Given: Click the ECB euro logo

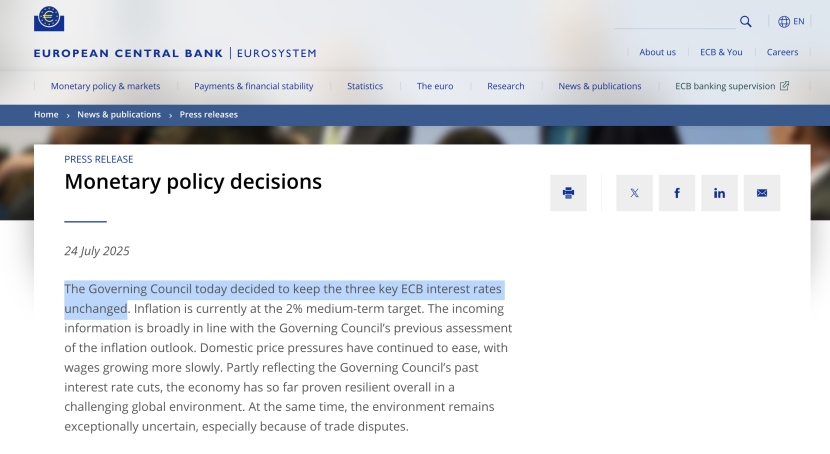Looking at the screenshot, I should click(x=49, y=19).
